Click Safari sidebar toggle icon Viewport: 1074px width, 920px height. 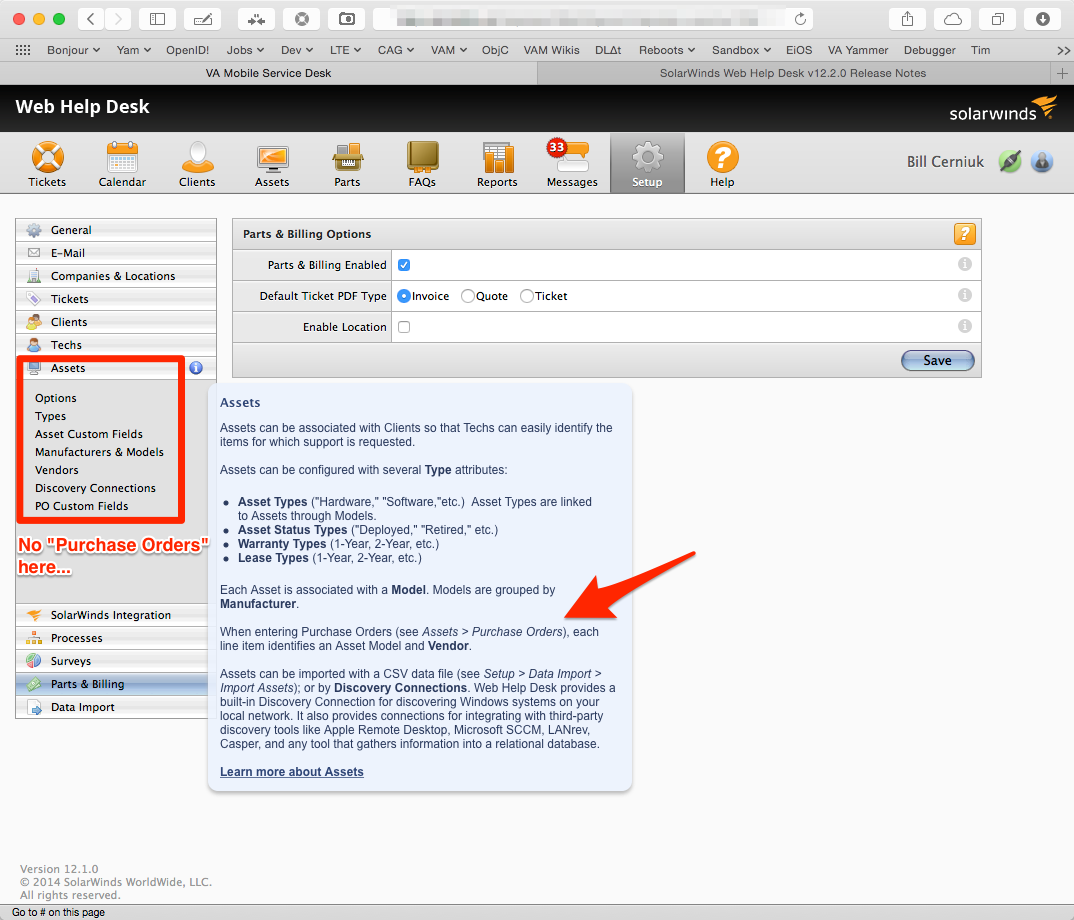point(158,19)
